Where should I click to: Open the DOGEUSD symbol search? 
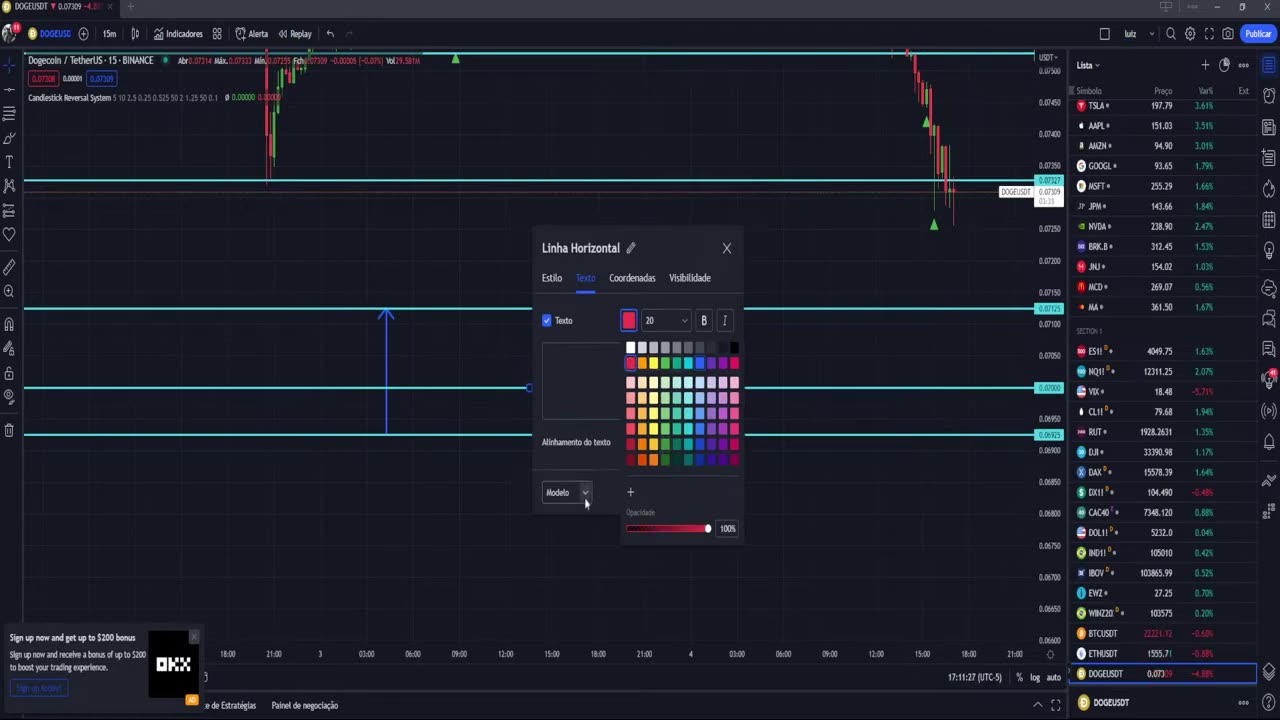tap(49, 34)
